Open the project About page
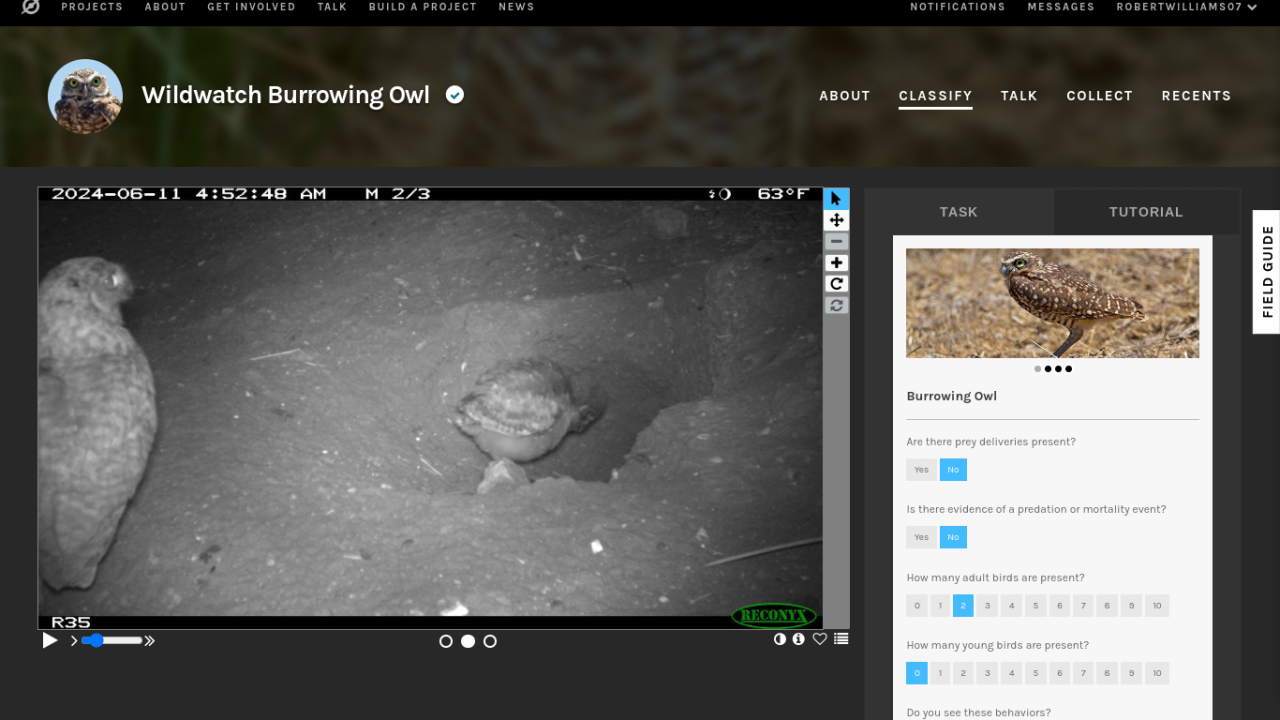 [845, 96]
